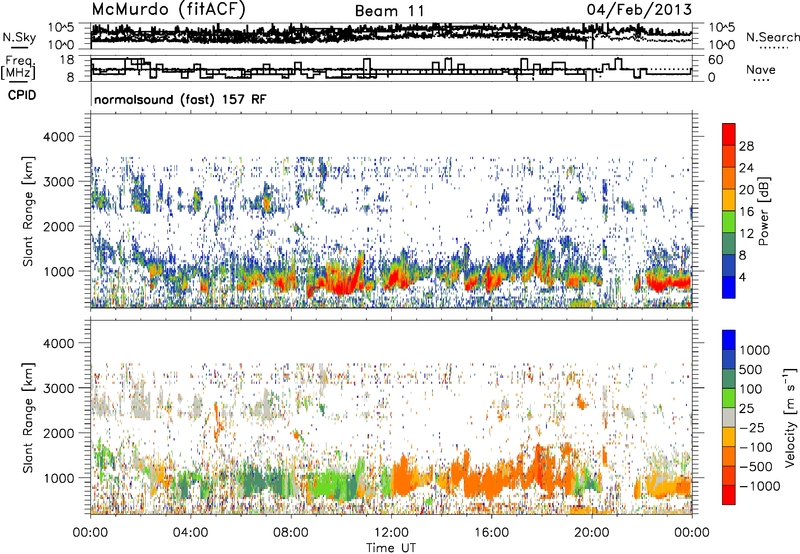Click the 08:00 time axis tick label
Screen dimensions: 800x554
pos(291,532)
